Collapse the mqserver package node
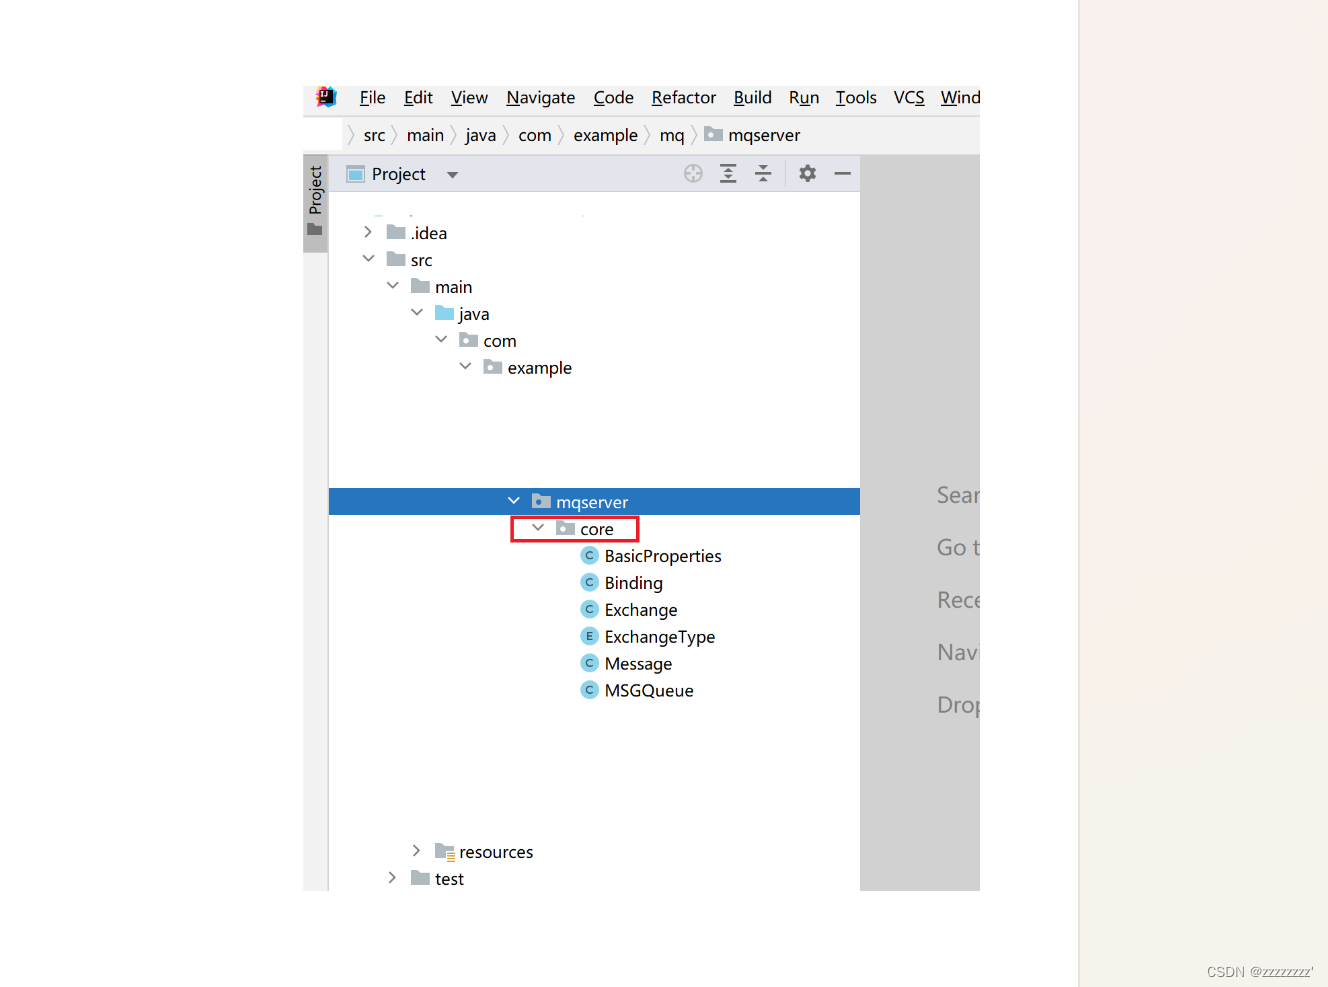The image size is (1328, 987). coord(513,501)
